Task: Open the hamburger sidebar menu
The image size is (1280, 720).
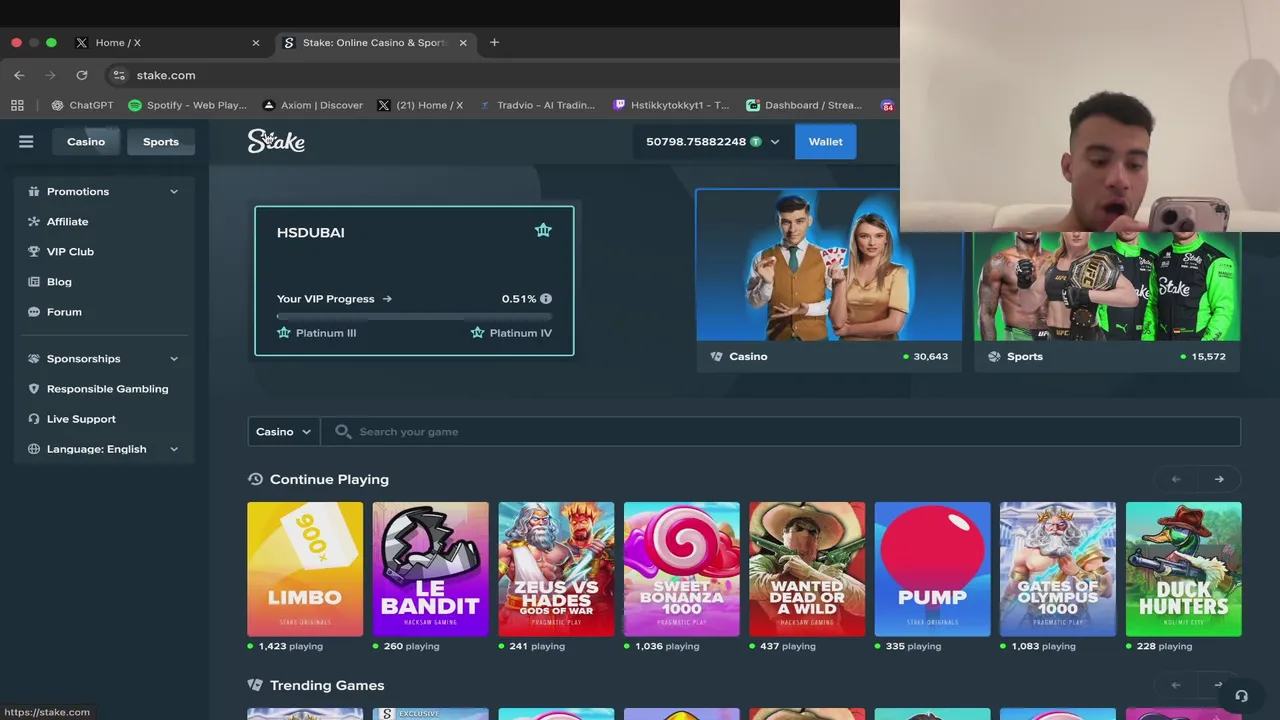Action: 26,142
